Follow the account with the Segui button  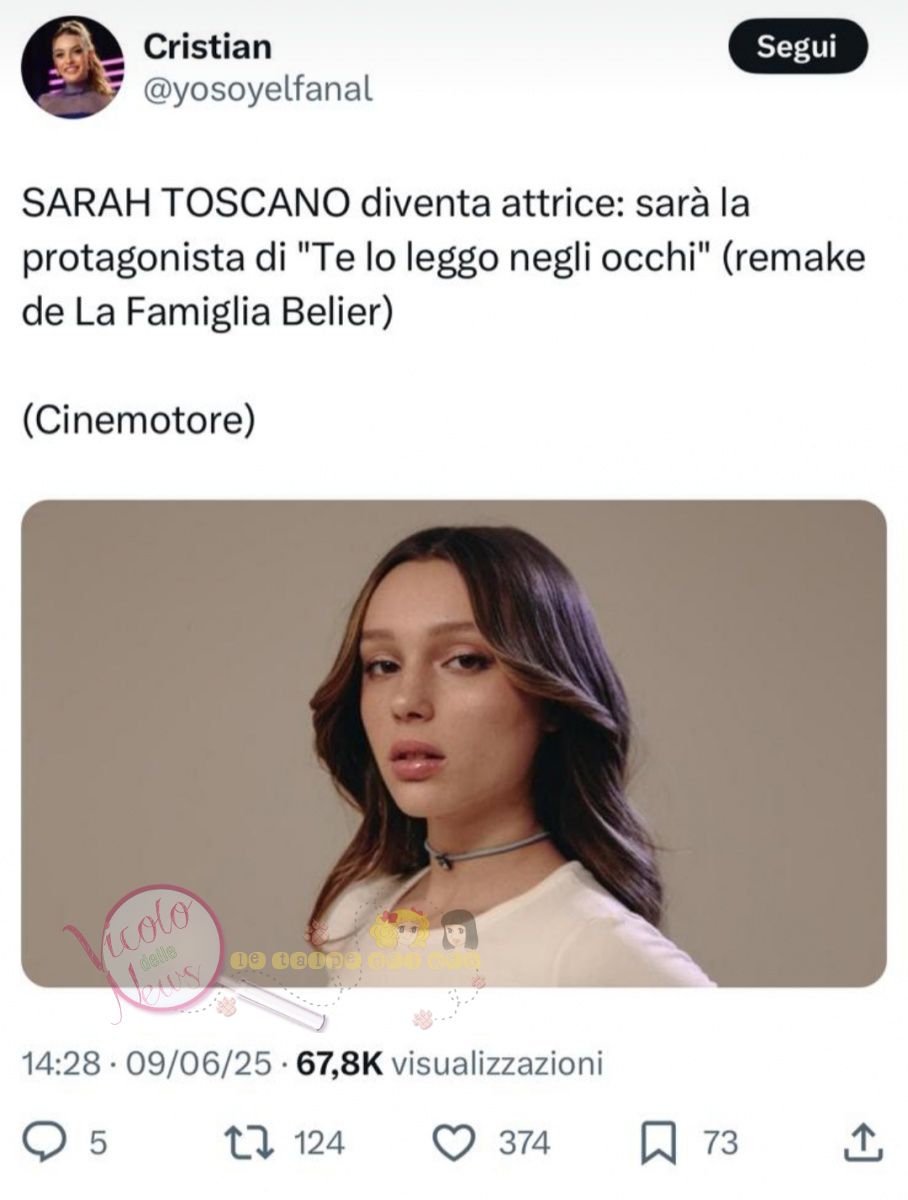(x=797, y=46)
